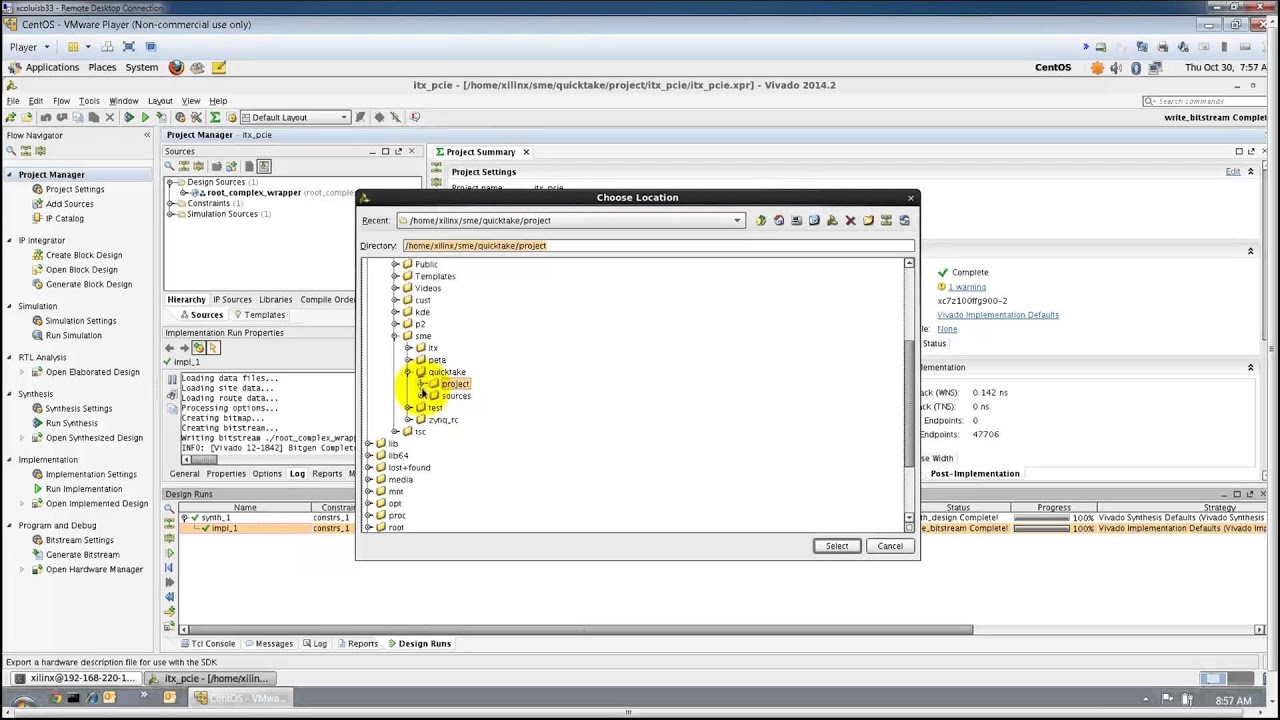Click Generate Bitstream in Flow Navigator
This screenshot has width=1280, height=720.
tap(82, 554)
